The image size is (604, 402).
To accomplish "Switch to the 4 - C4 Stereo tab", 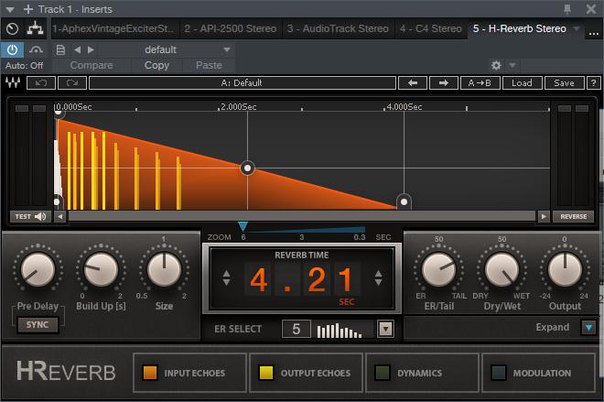I will point(430,29).
